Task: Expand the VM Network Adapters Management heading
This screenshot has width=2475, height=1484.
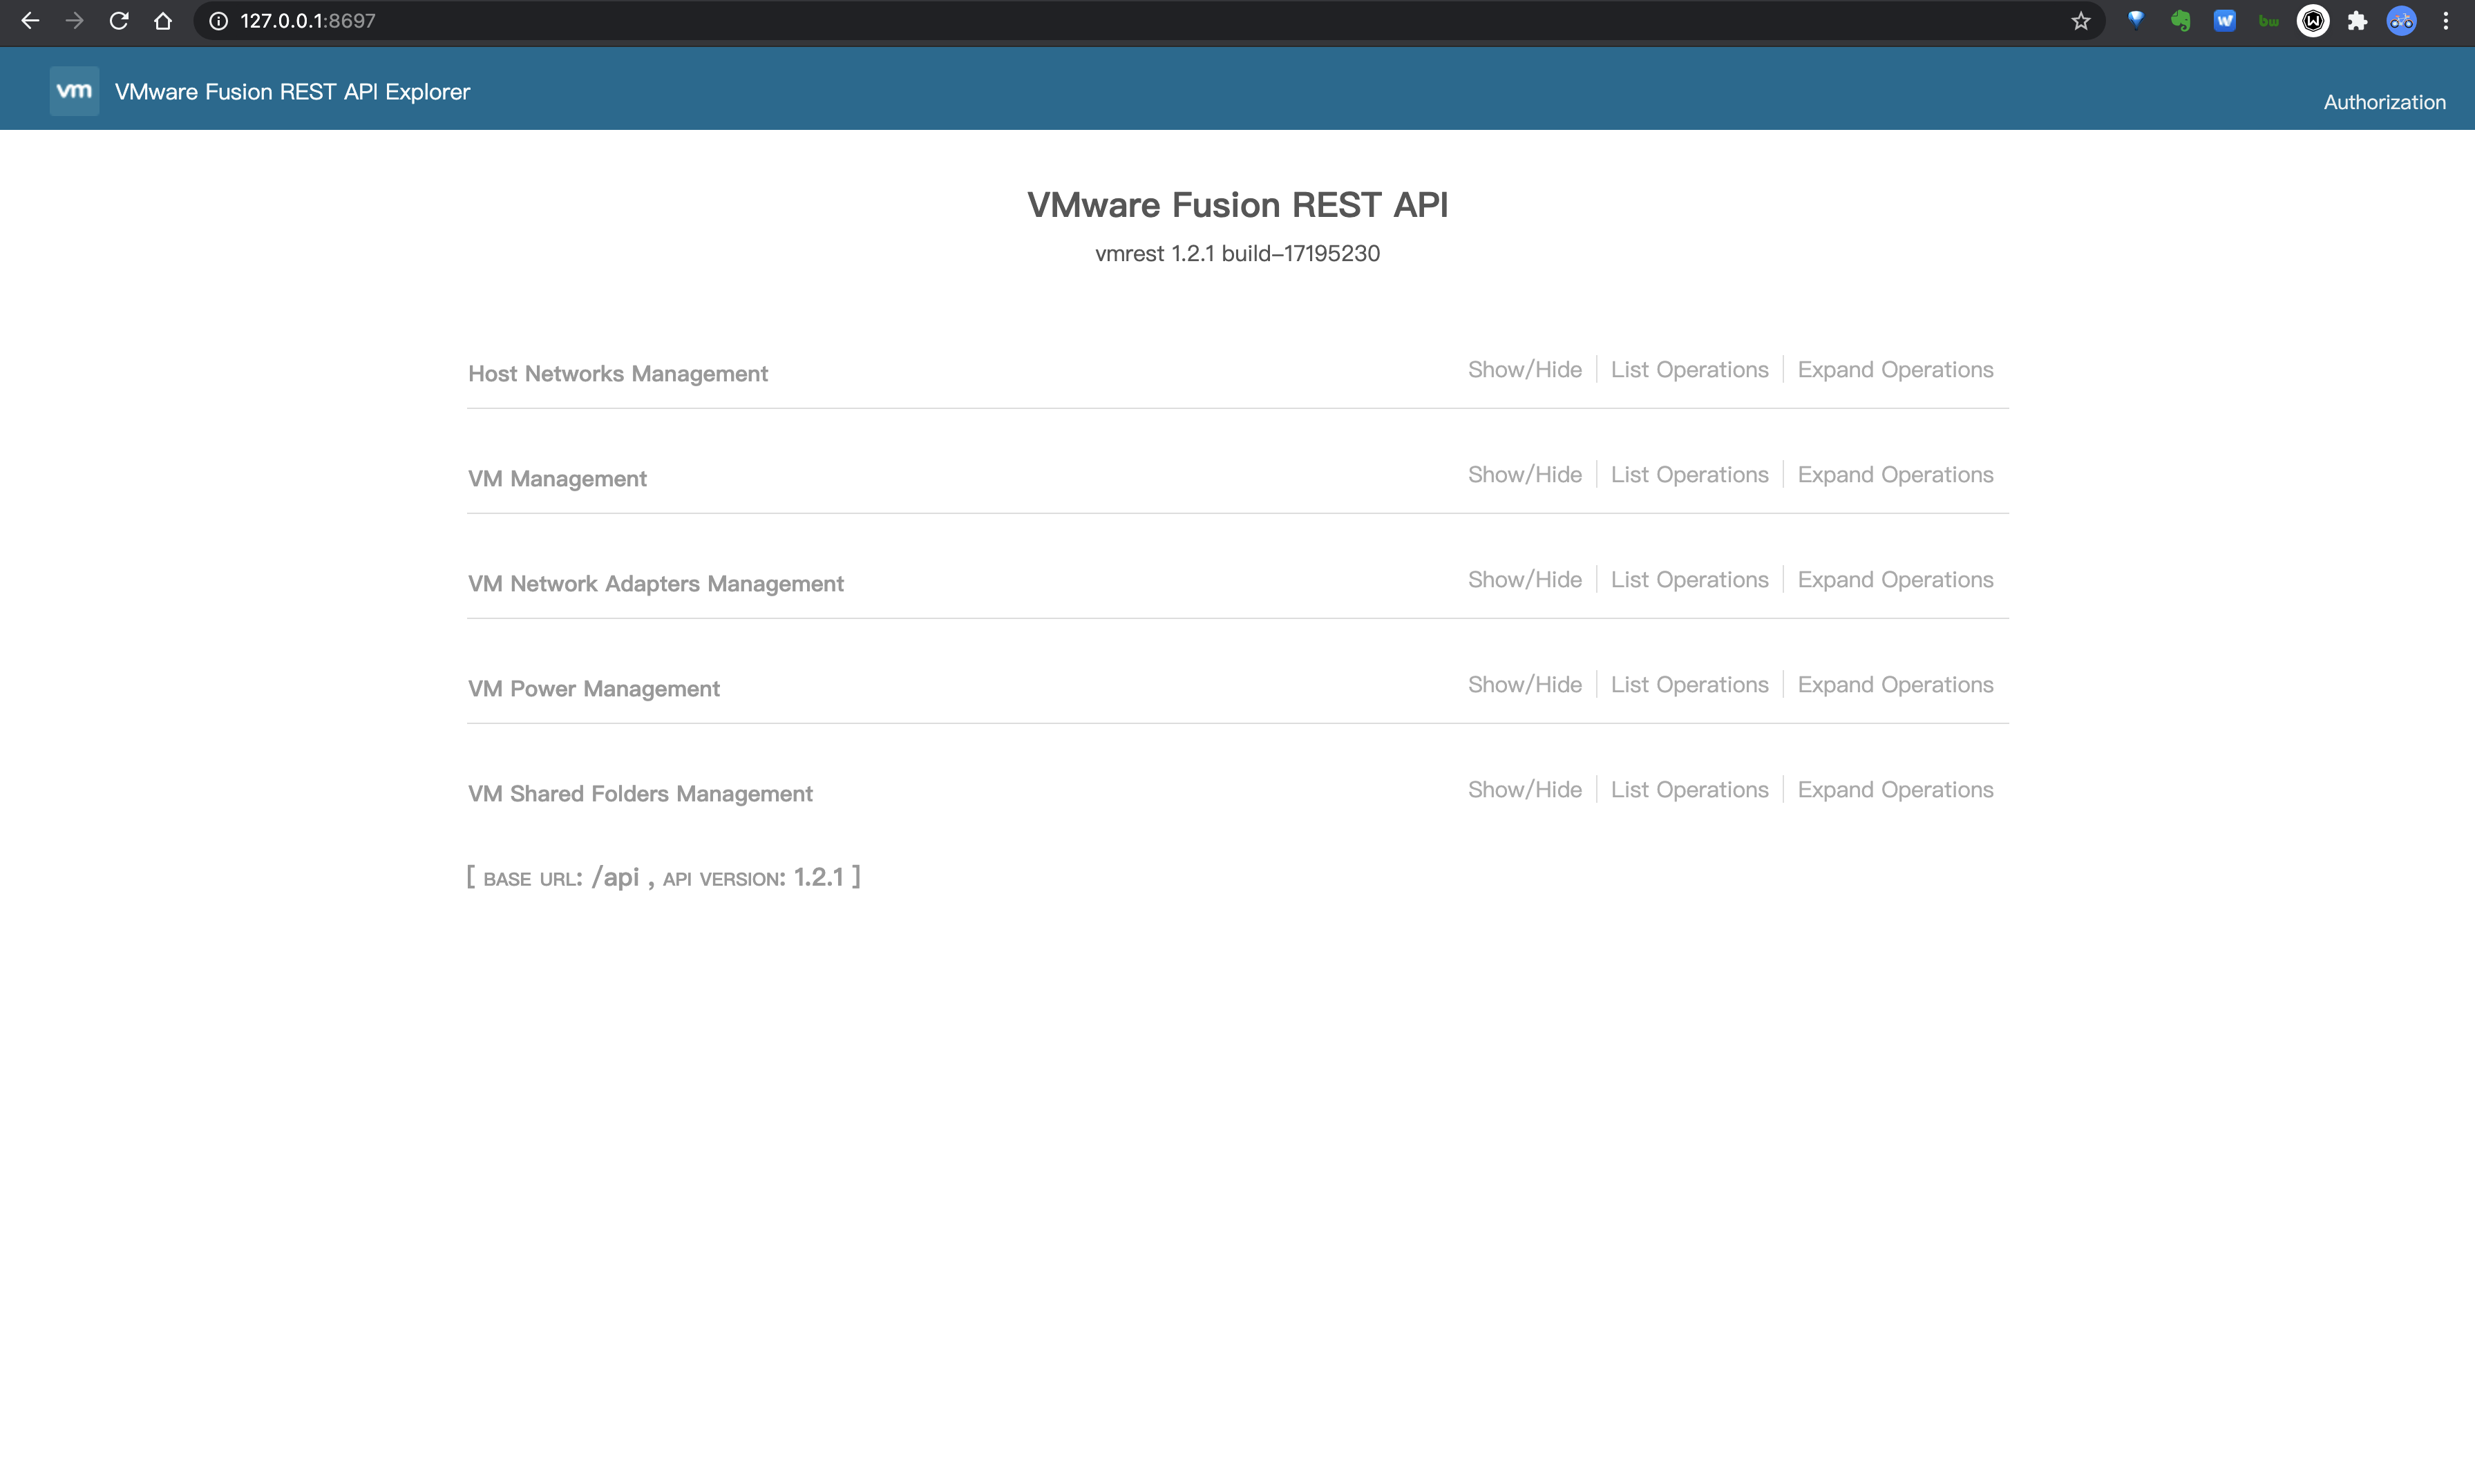Action: click(x=656, y=583)
